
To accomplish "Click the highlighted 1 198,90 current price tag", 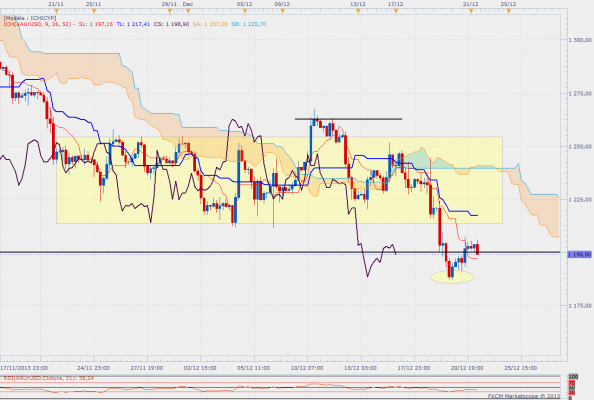I will click(x=579, y=255).
